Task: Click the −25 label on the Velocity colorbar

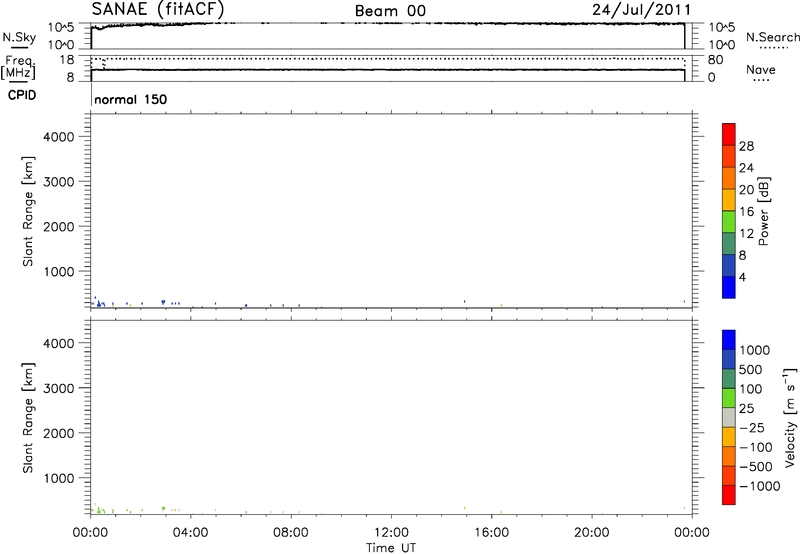Action: pyautogui.click(x=752, y=428)
